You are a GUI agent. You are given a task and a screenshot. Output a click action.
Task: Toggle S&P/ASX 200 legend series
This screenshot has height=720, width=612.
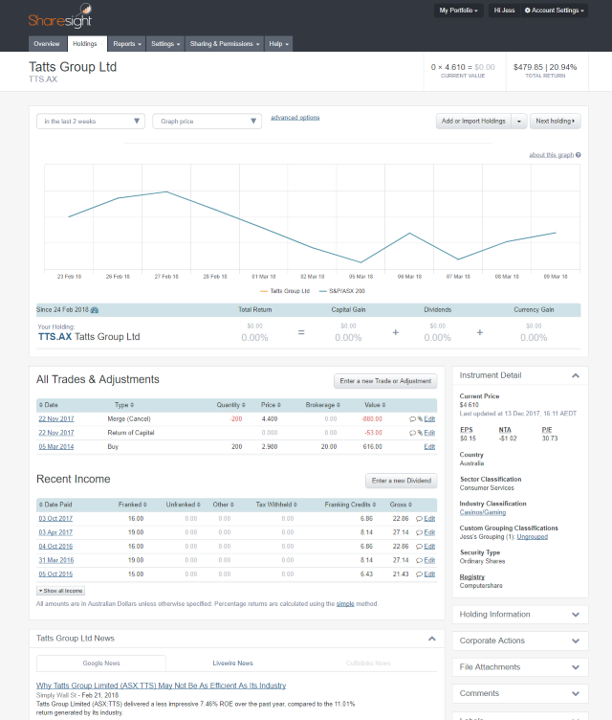pos(342,291)
